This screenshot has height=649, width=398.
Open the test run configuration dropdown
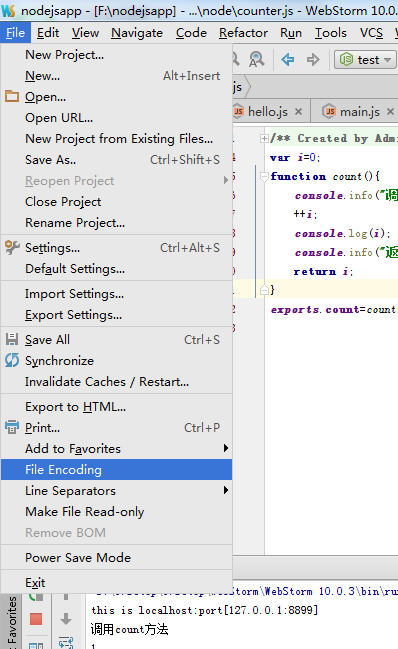pos(365,60)
